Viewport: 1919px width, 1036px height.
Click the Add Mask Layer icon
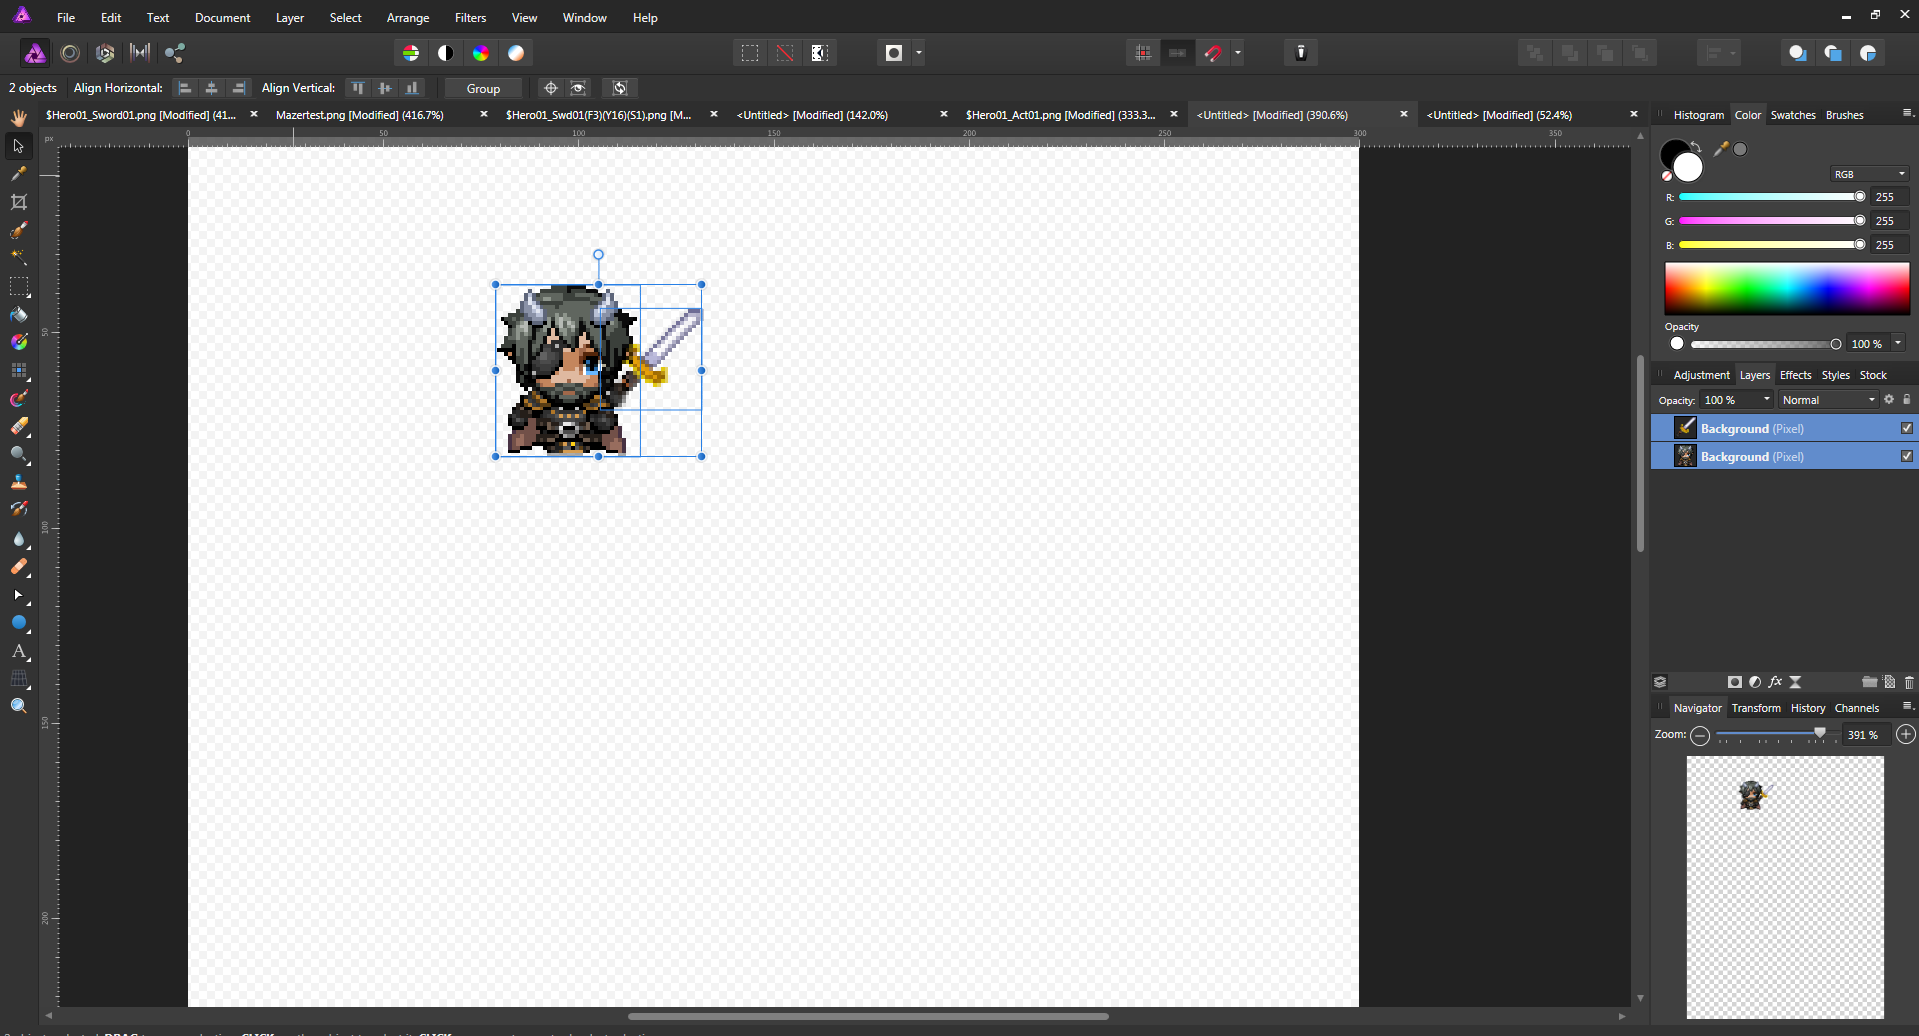click(1735, 682)
